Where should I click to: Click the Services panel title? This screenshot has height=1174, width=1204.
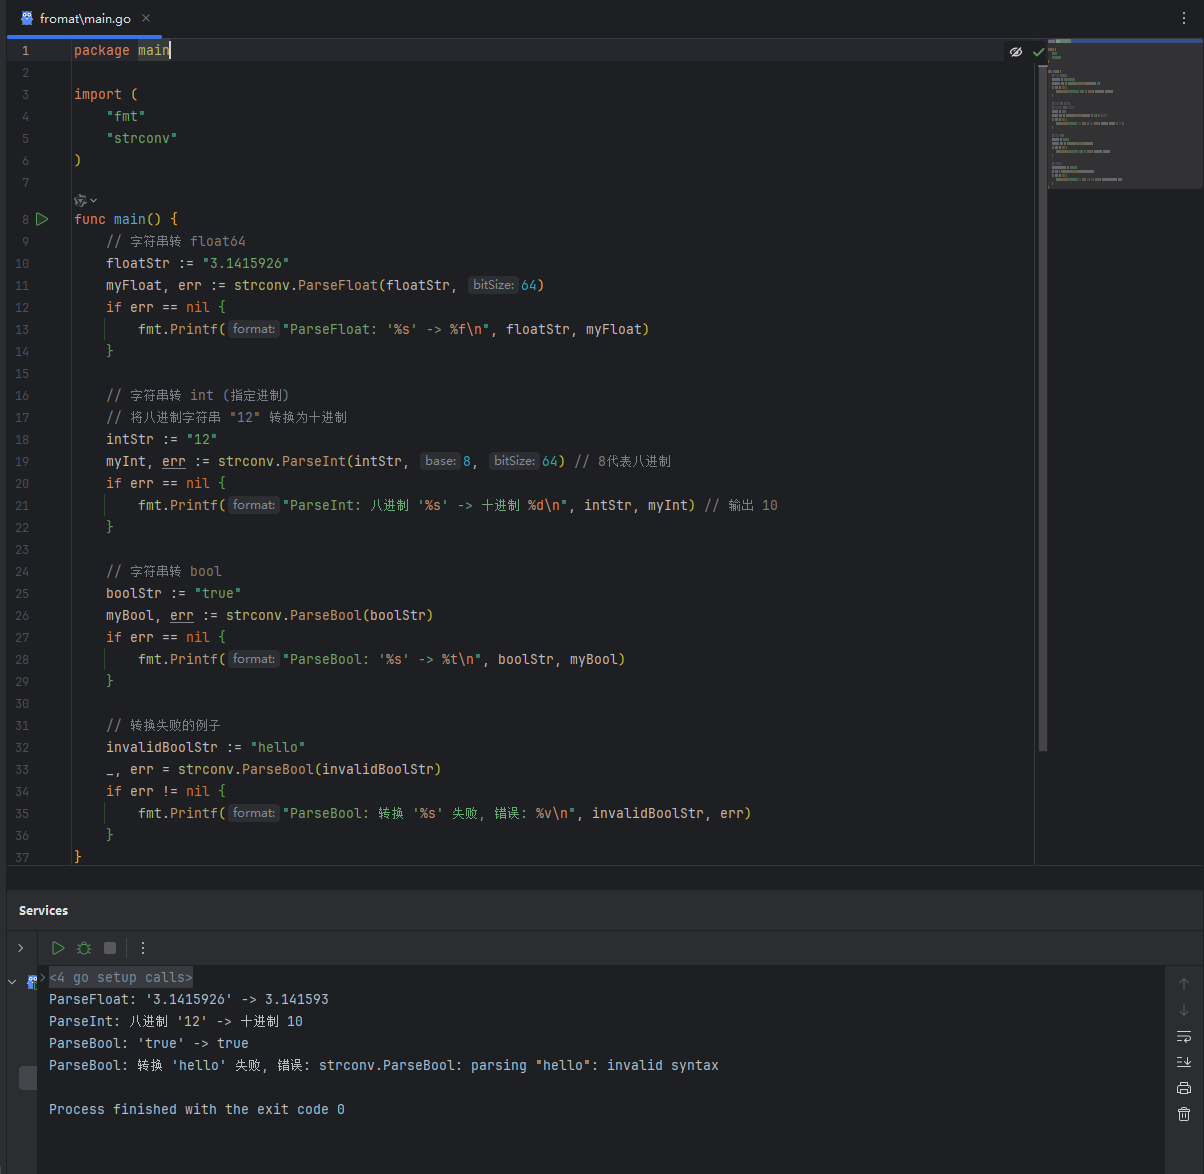[44, 911]
